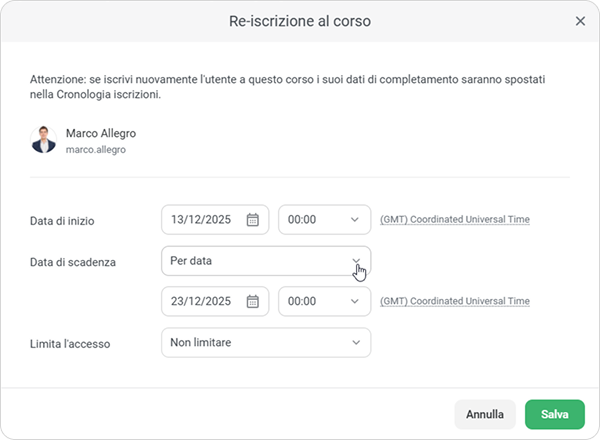Open the 'Per data' expiry type dropdown
The image size is (600, 440).
point(265,261)
